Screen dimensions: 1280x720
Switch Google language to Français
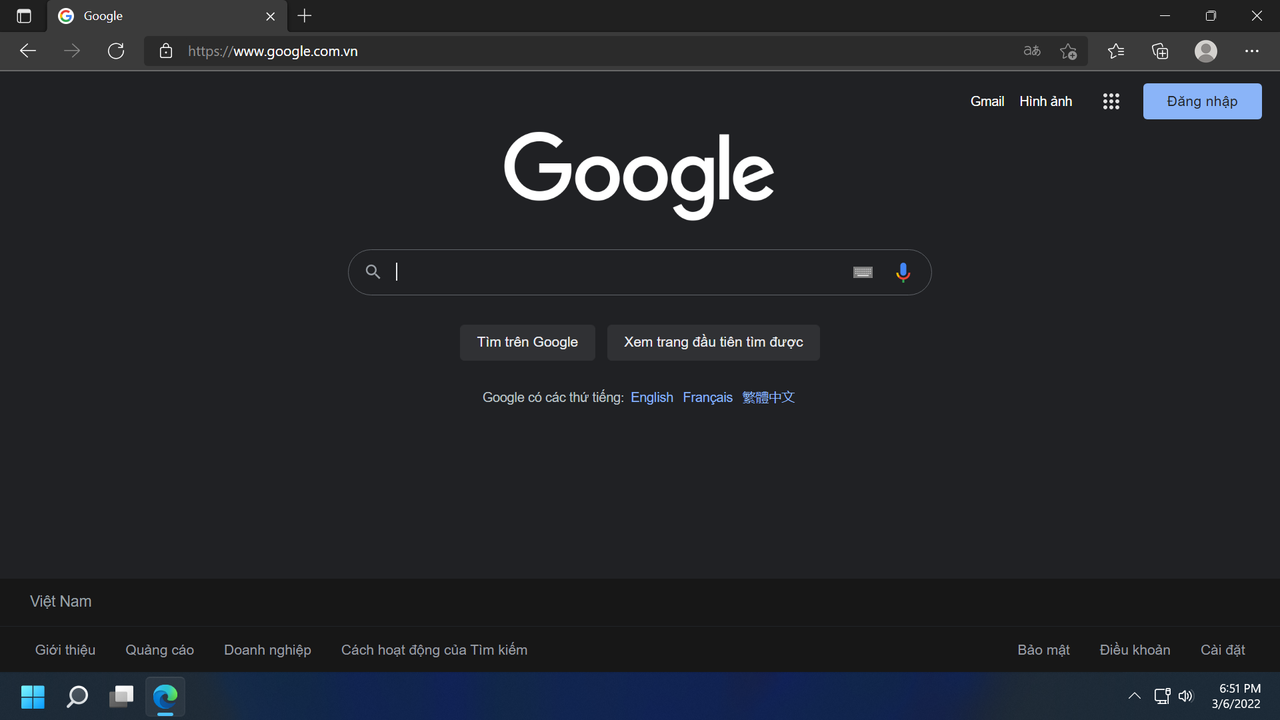pyautogui.click(x=707, y=397)
